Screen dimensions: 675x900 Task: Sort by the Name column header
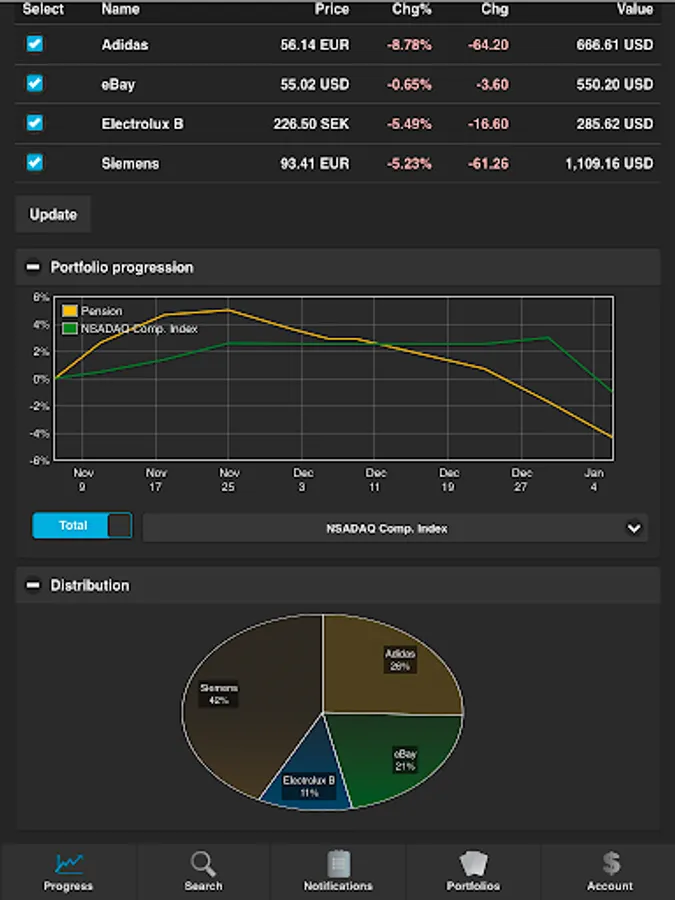(120, 9)
